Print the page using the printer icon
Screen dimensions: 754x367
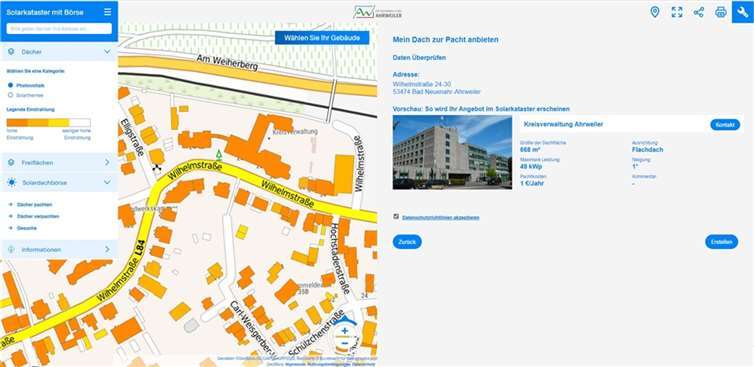tap(721, 12)
